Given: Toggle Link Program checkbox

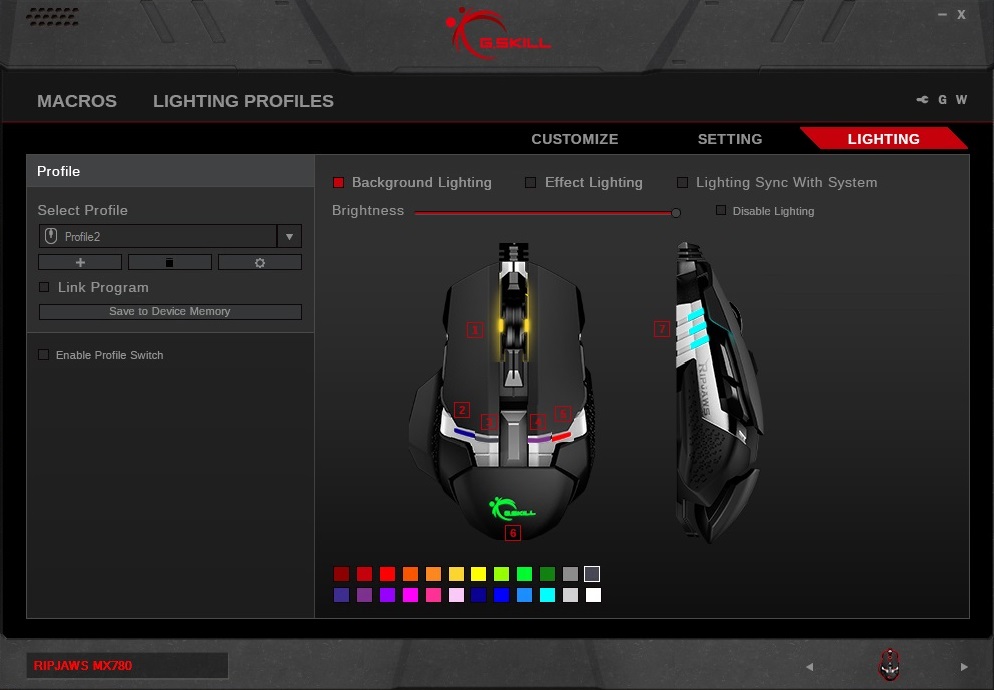Looking at the screenshot, I should pyautogui.click(x=44, y=287).
